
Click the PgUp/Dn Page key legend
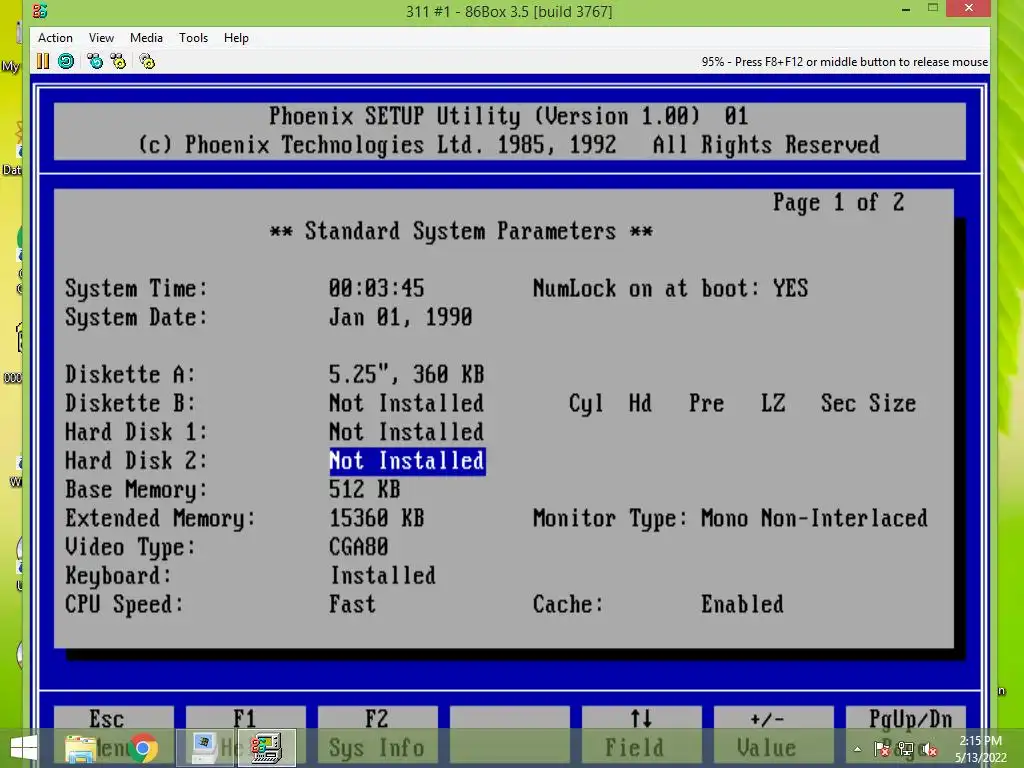tap(905, 733)
